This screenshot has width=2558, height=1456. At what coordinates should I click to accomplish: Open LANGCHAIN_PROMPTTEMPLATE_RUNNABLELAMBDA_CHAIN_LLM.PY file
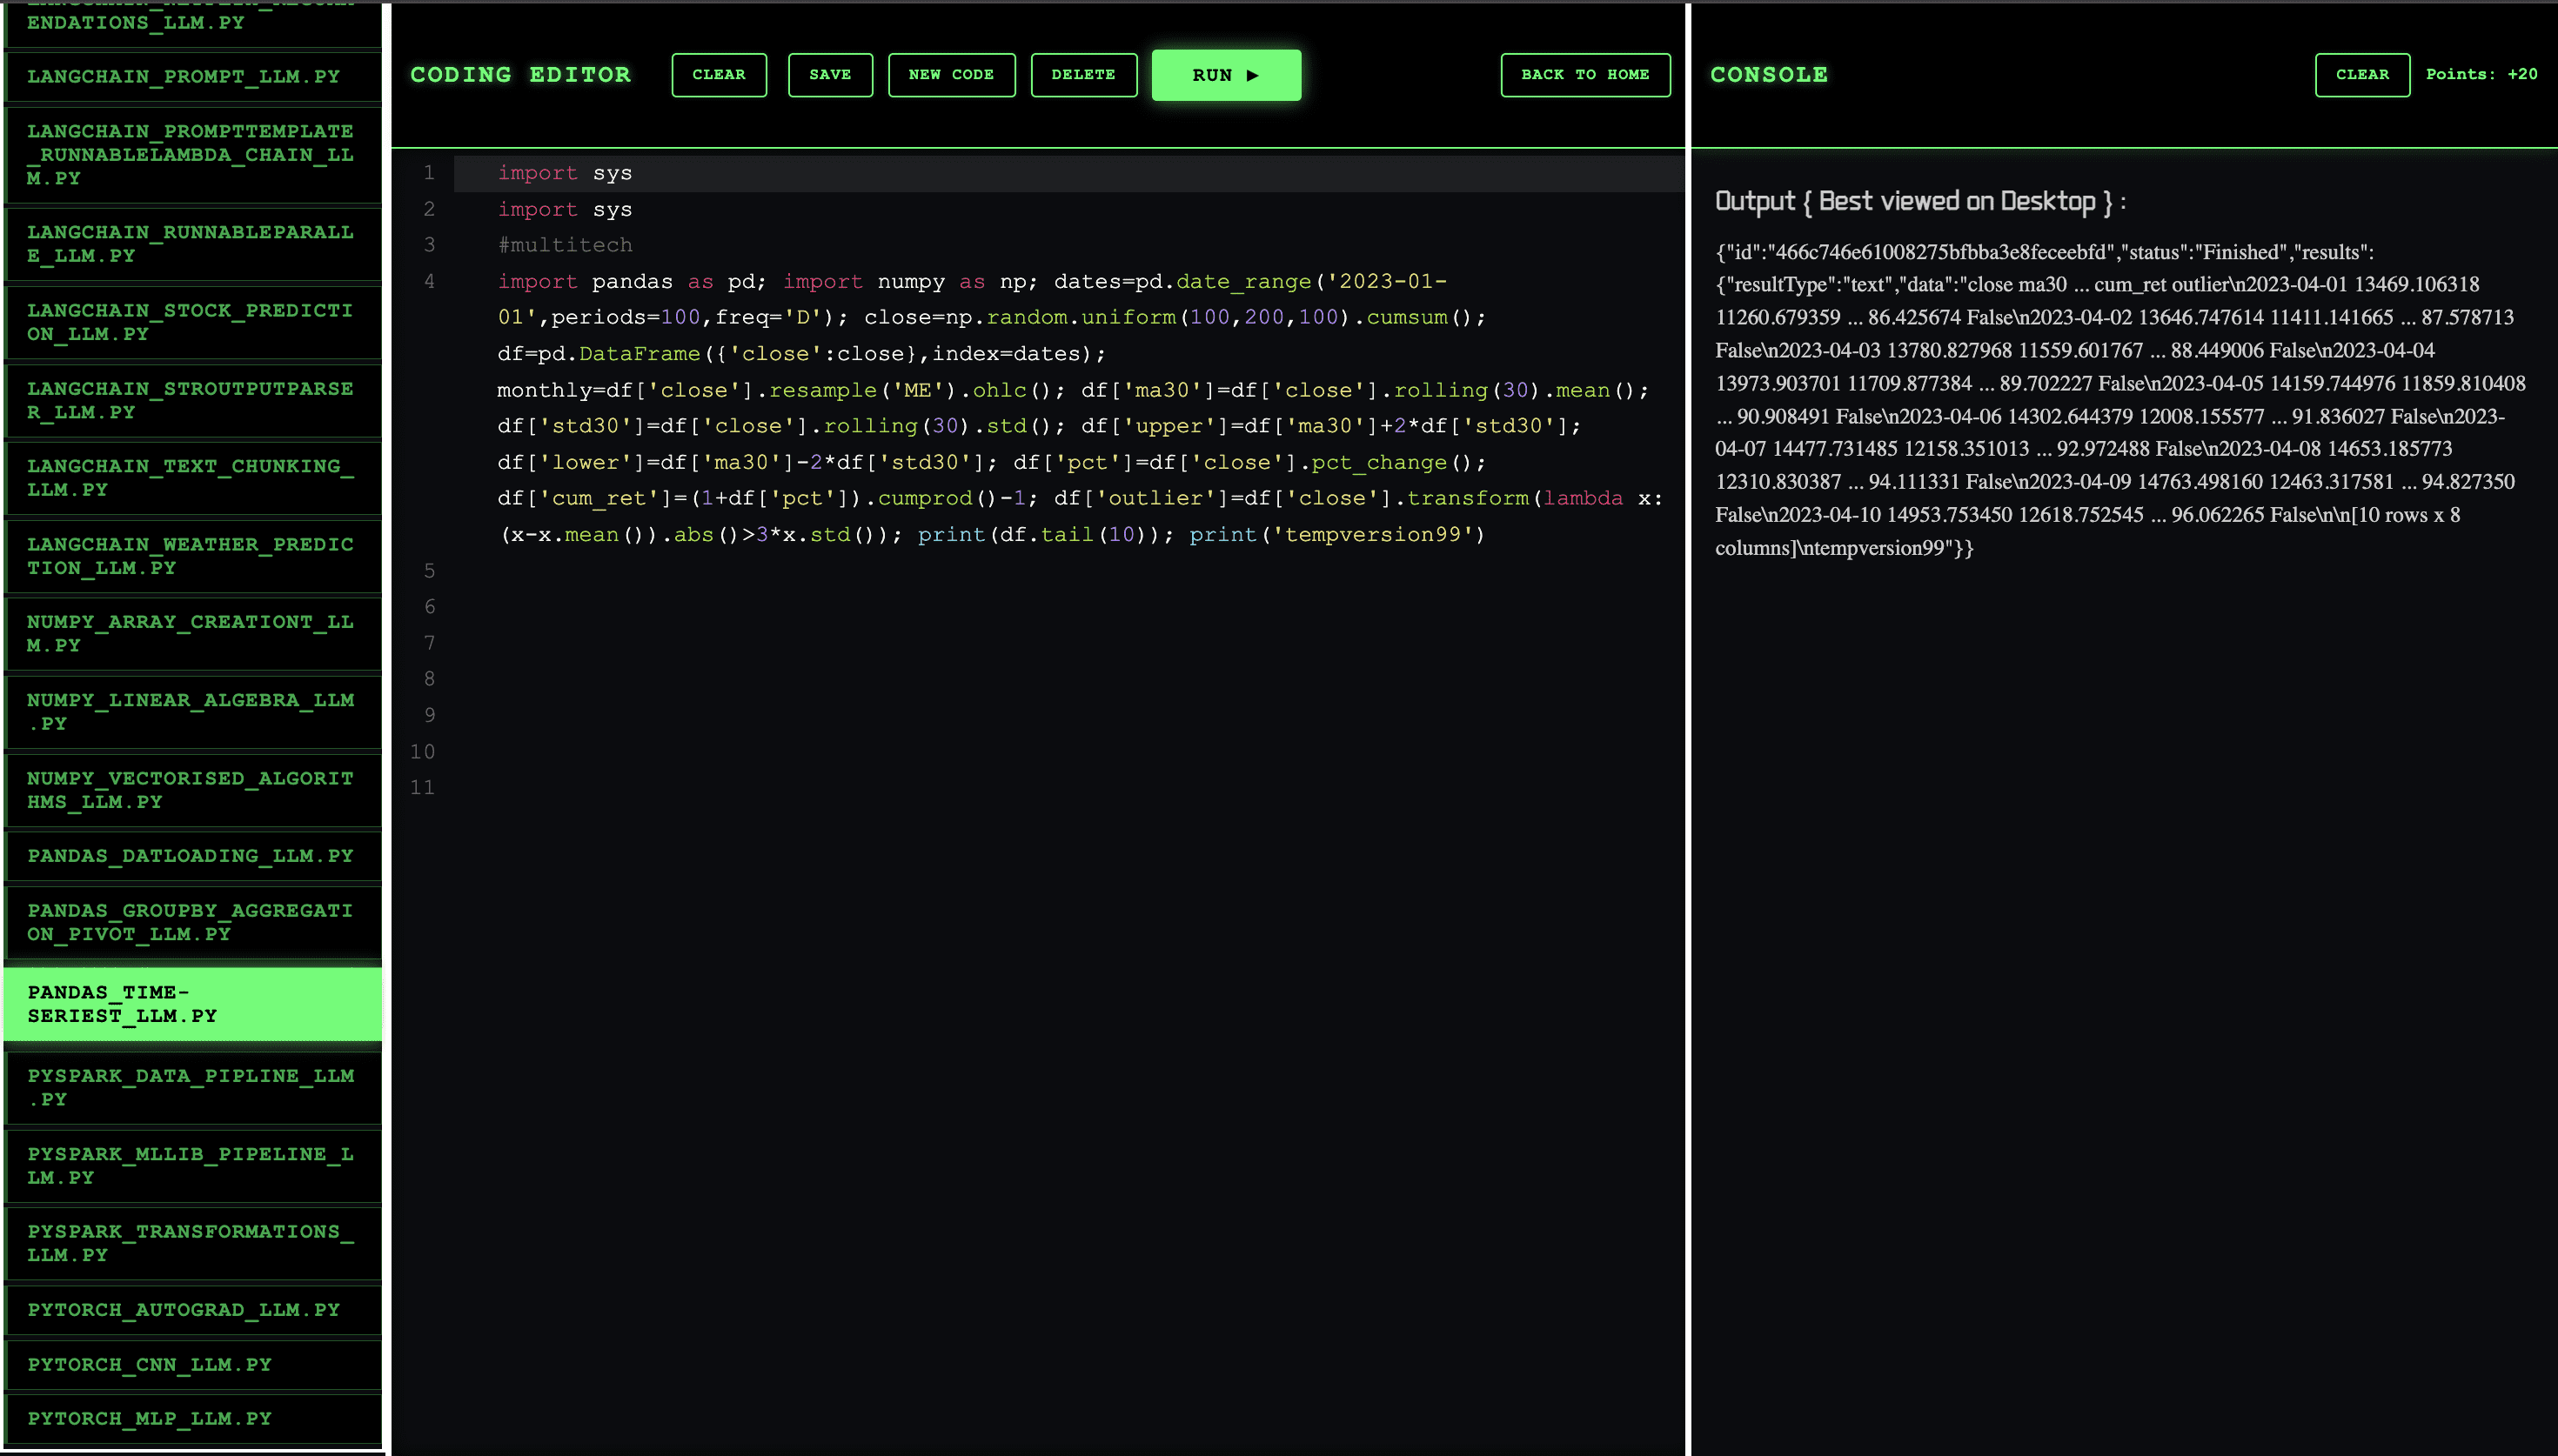tap(193, 154)
